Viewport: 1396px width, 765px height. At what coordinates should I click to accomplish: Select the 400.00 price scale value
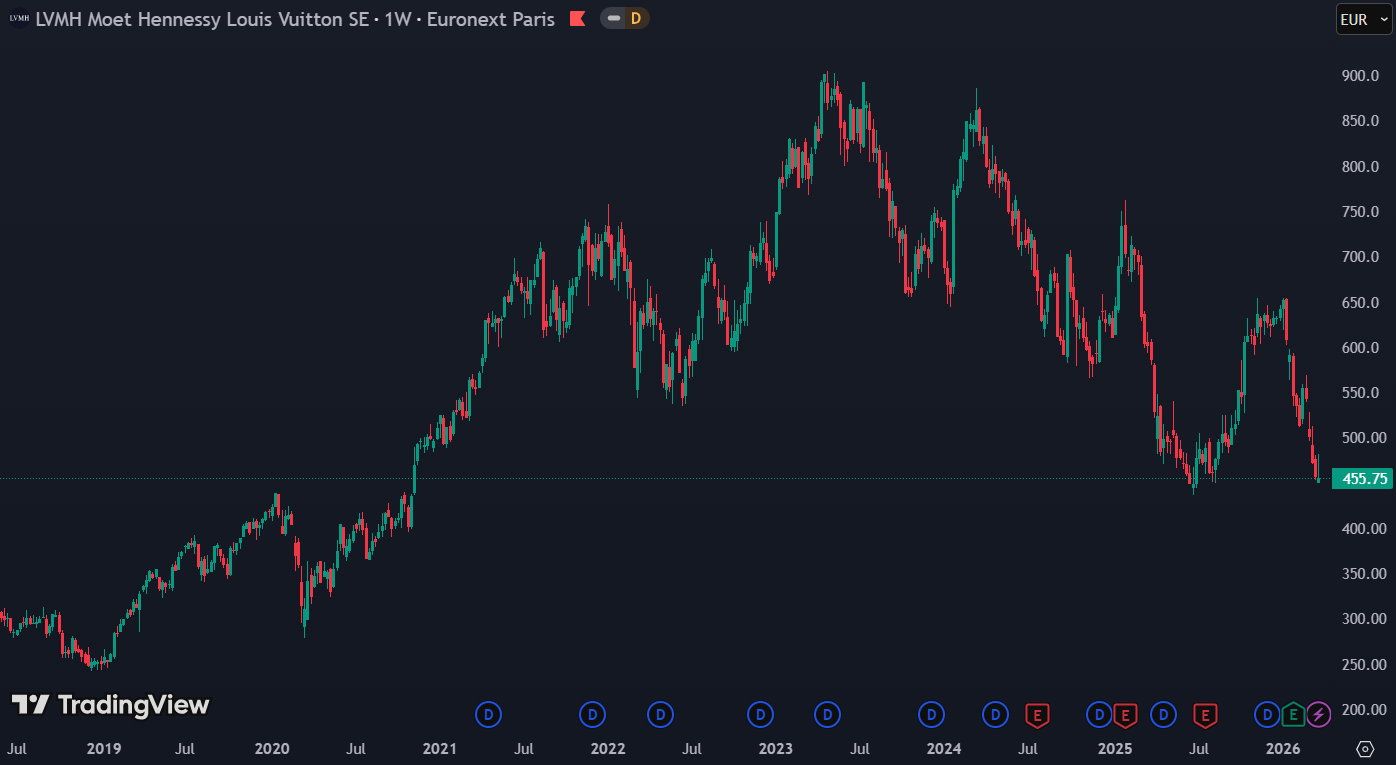[x=1364, y=529]
